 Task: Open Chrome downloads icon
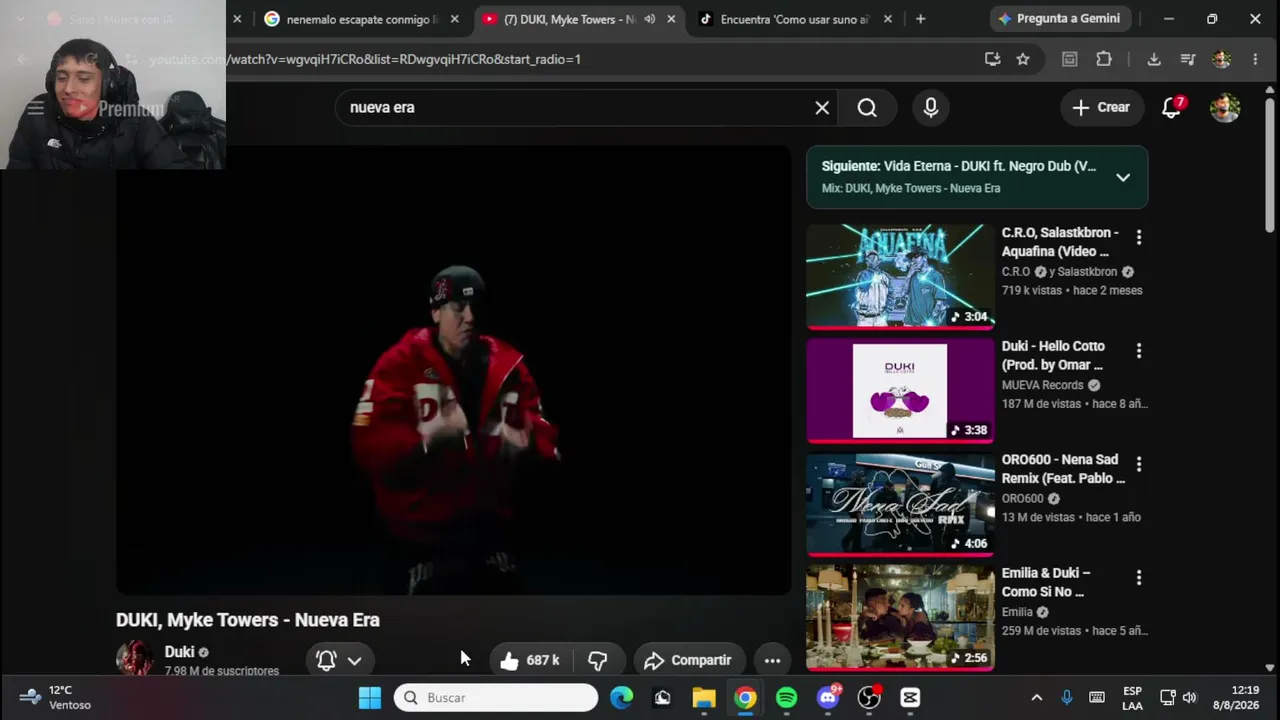pyautogui.click(x=1154, y=59)
